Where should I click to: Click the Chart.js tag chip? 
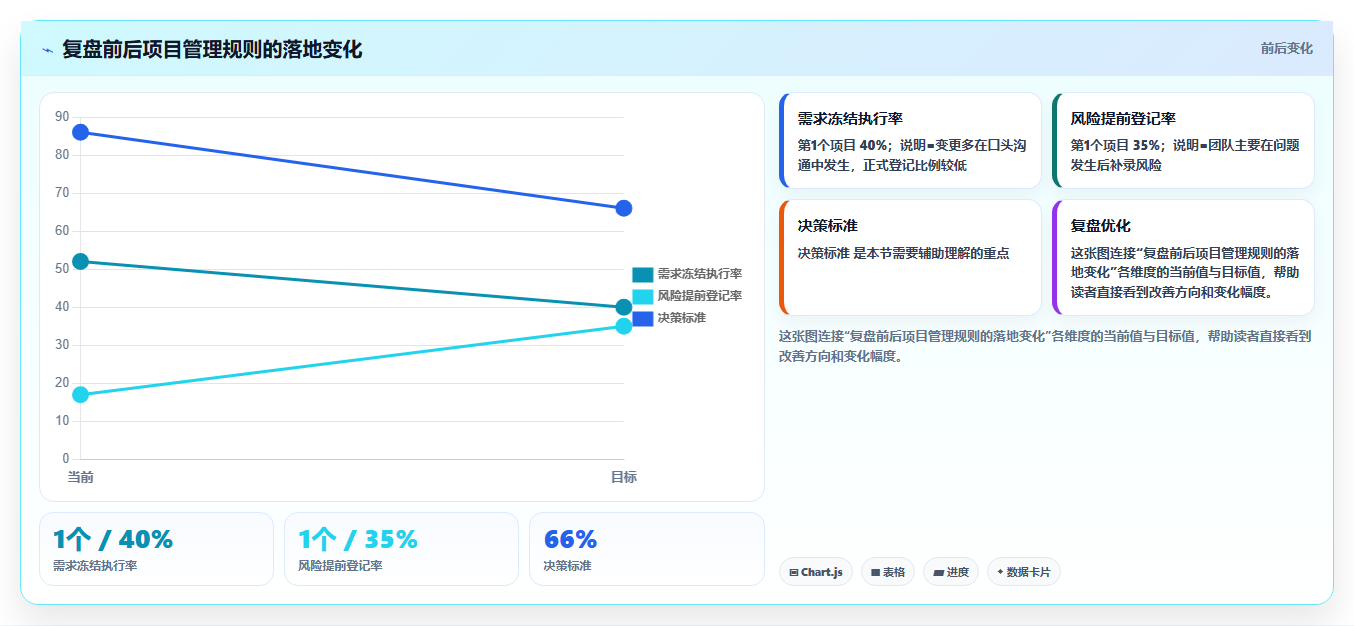pos(815,572)
